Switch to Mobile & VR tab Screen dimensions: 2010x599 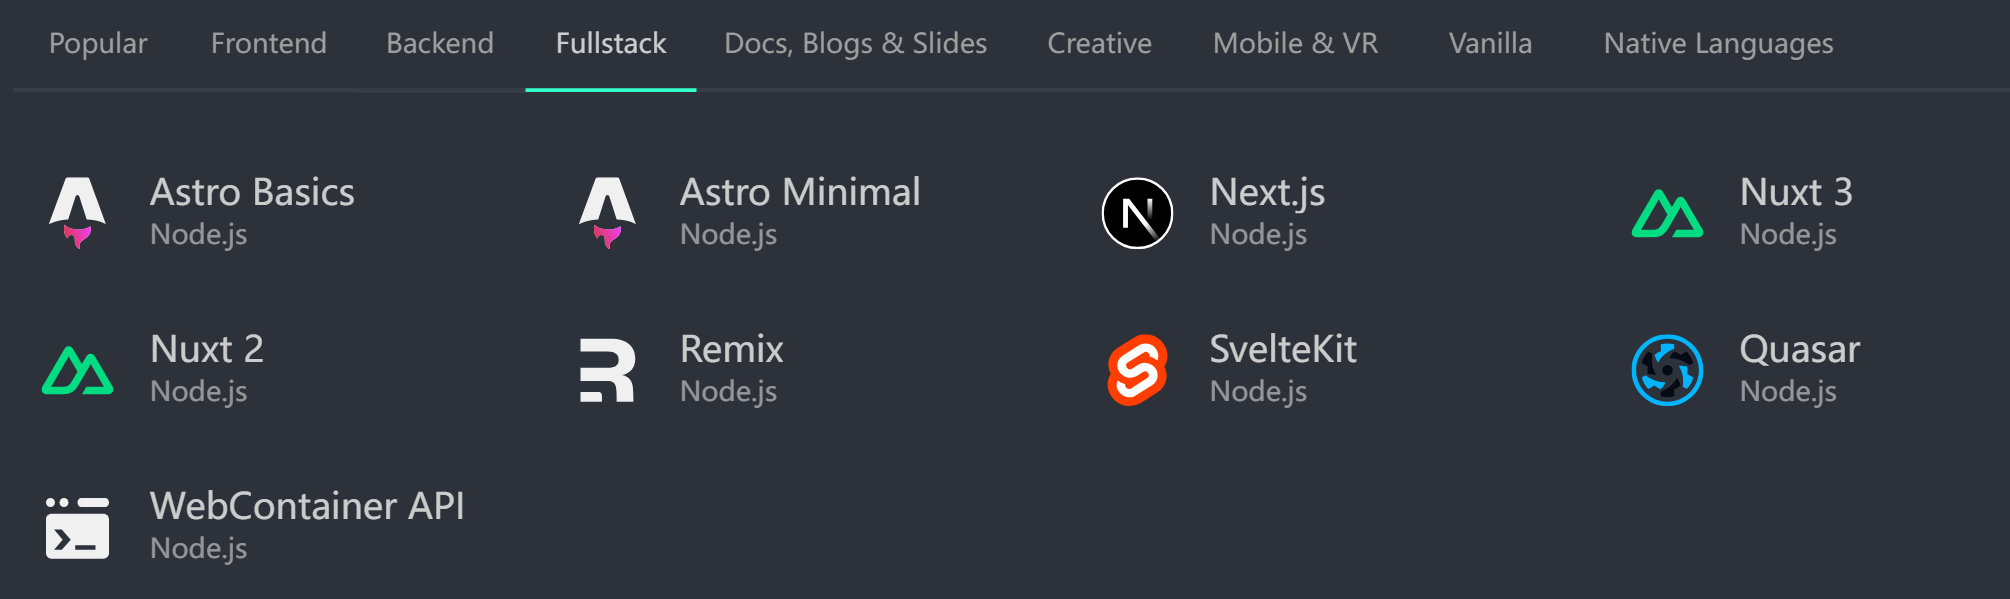click(x=1295, y=44)
